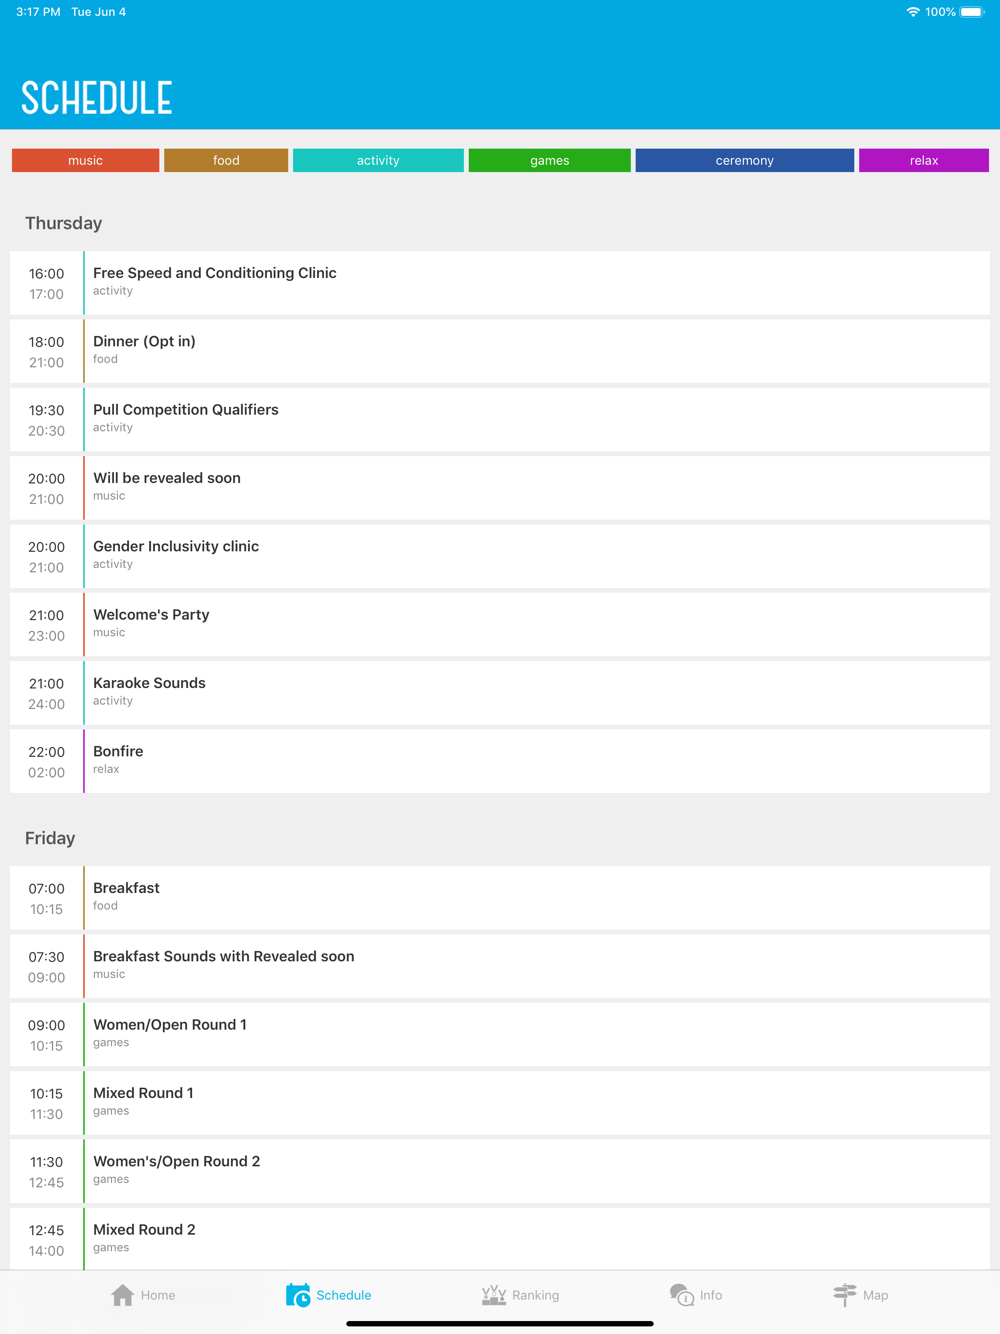The height and width of the screenshot is (1334, 1000).
Task: Filter schedule by games category
Action: click(x=549, y=160)
